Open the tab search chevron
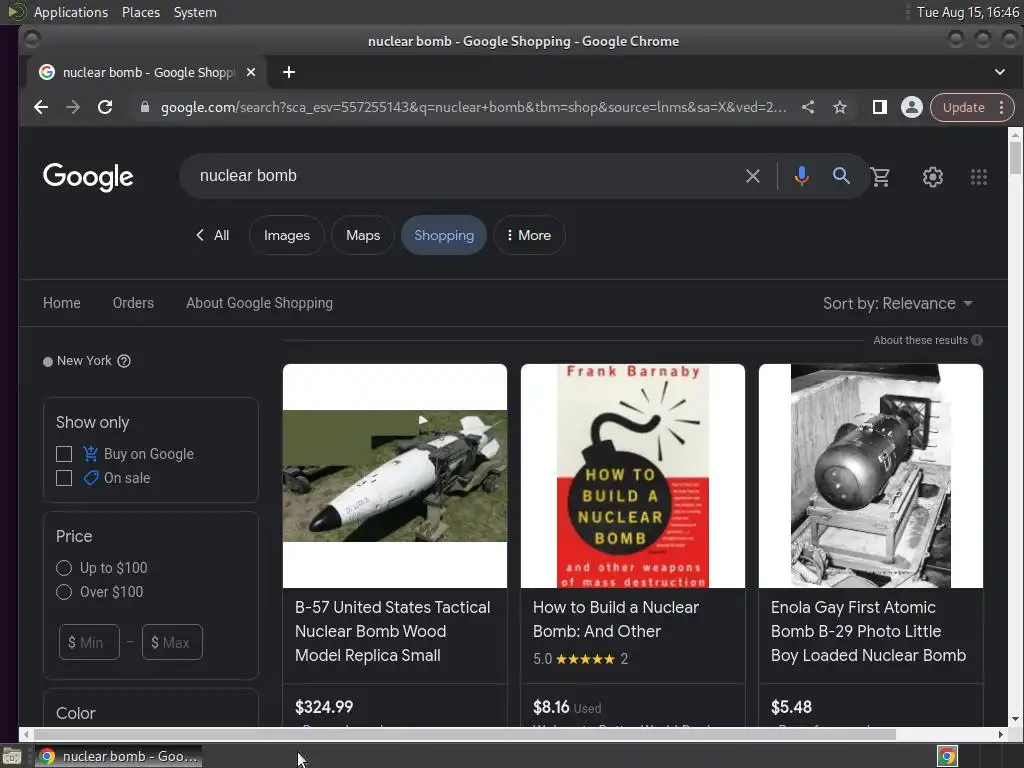Screen dimensions: 1024x768 [1000, 72]
